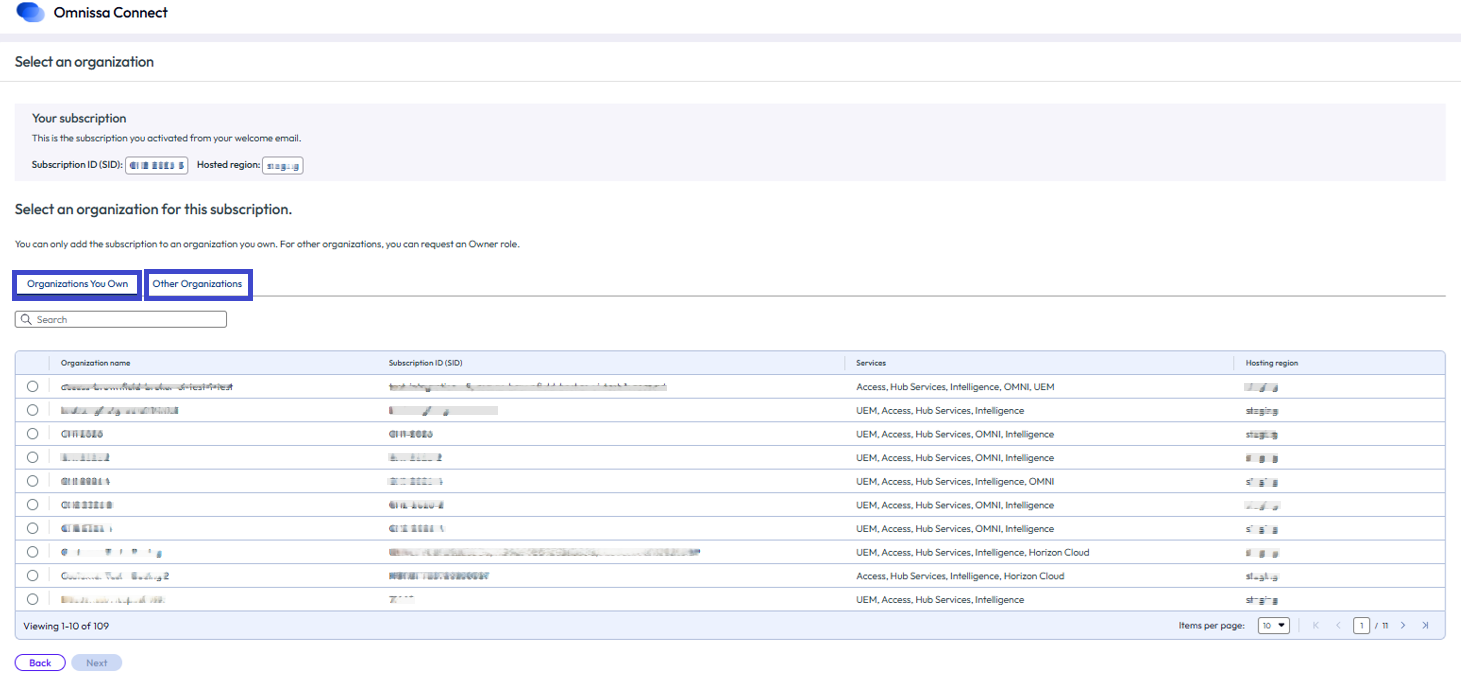Focus the Search input field

coord(121,320)
